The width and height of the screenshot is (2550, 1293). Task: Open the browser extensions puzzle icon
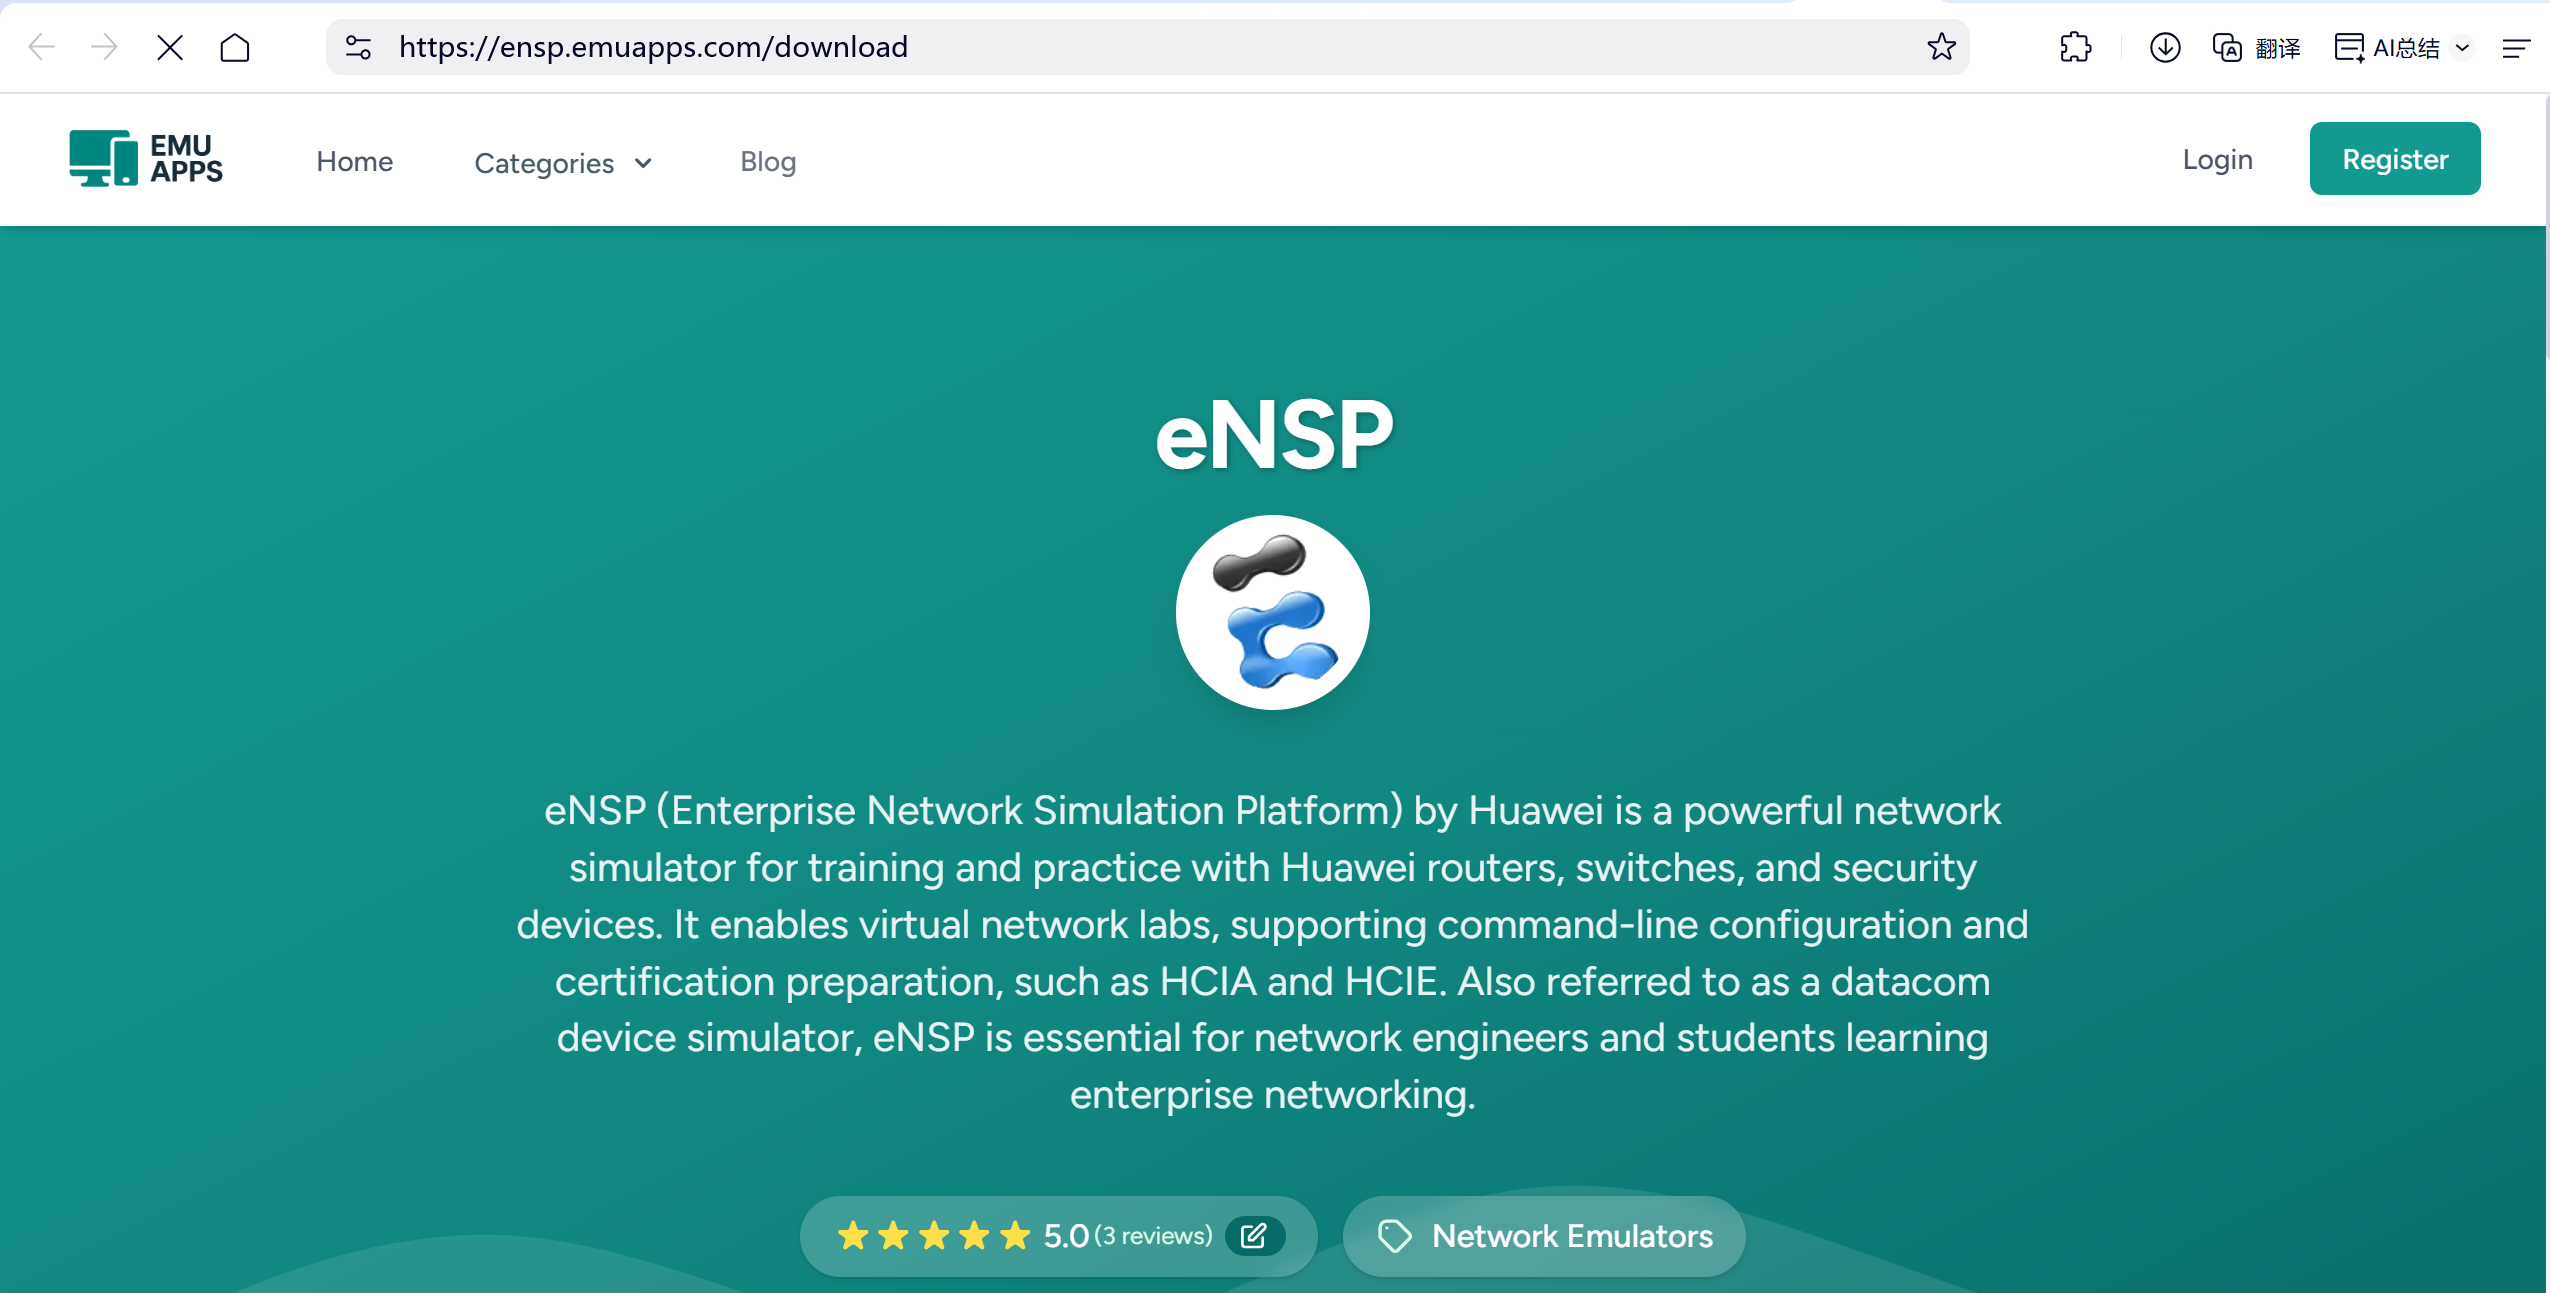[x=2075, y=47]
